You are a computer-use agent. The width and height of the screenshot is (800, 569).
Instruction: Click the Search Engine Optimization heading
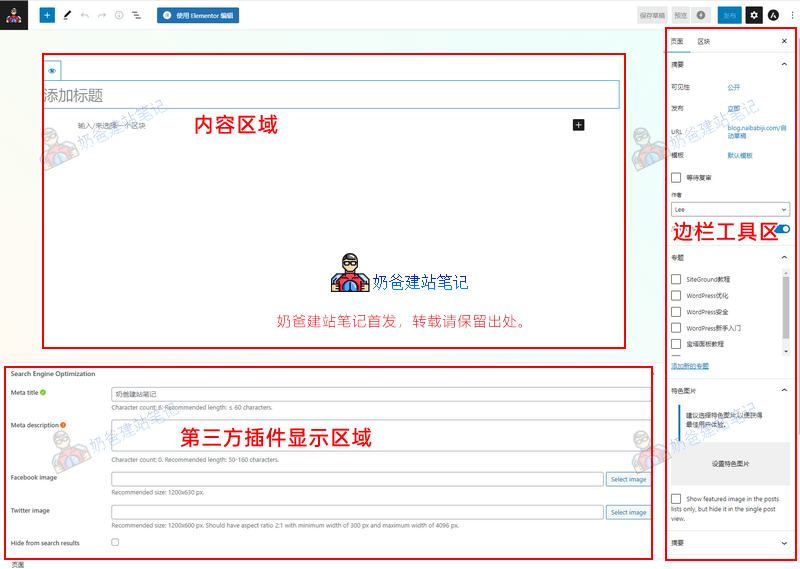[x=53, y=374]
